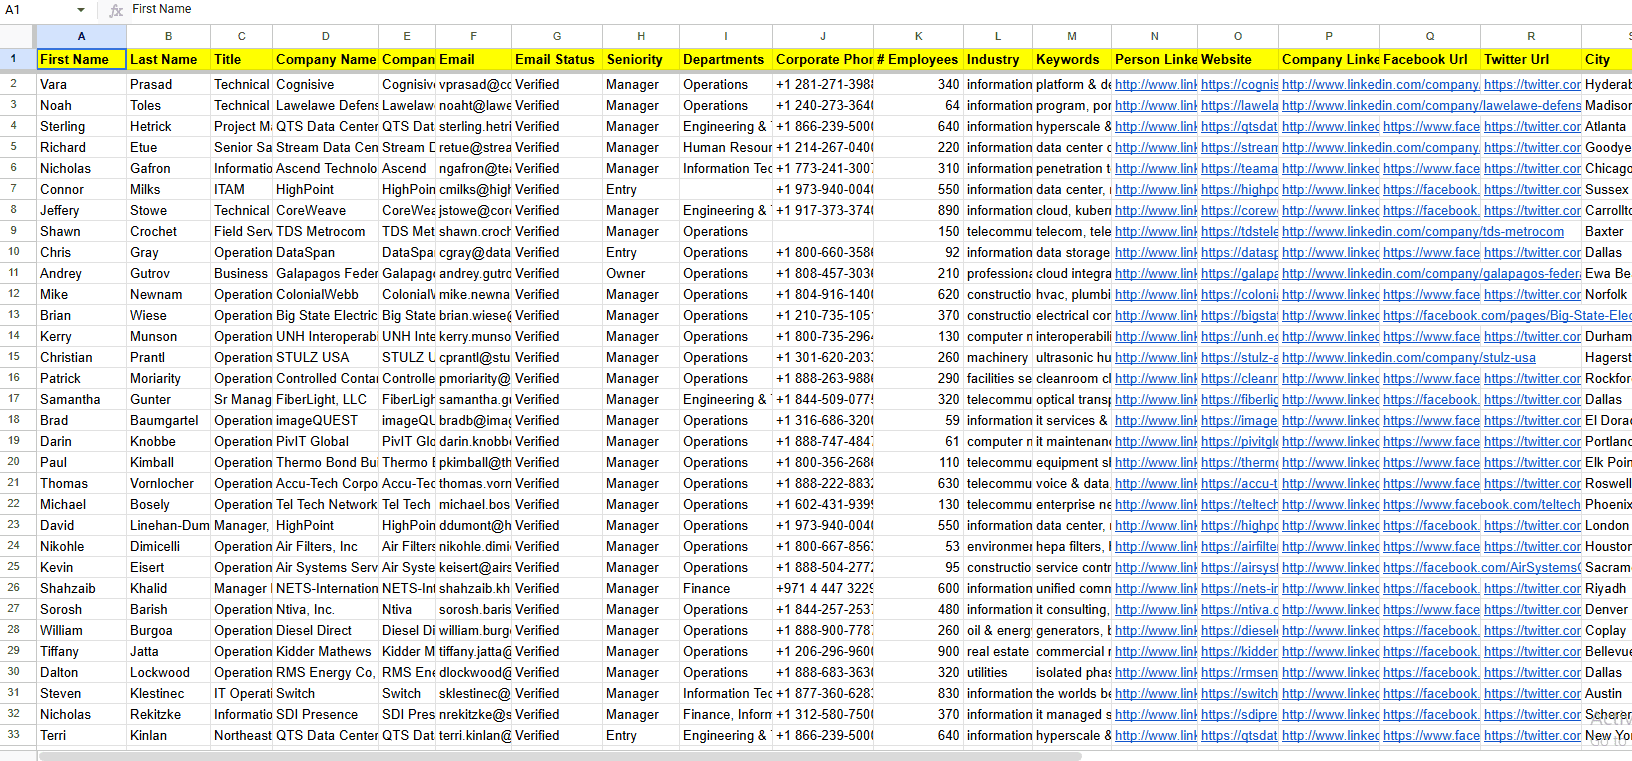Select row 15 header number
The height and width of the screenshot is (761, 1632).
tap(14, 357)
